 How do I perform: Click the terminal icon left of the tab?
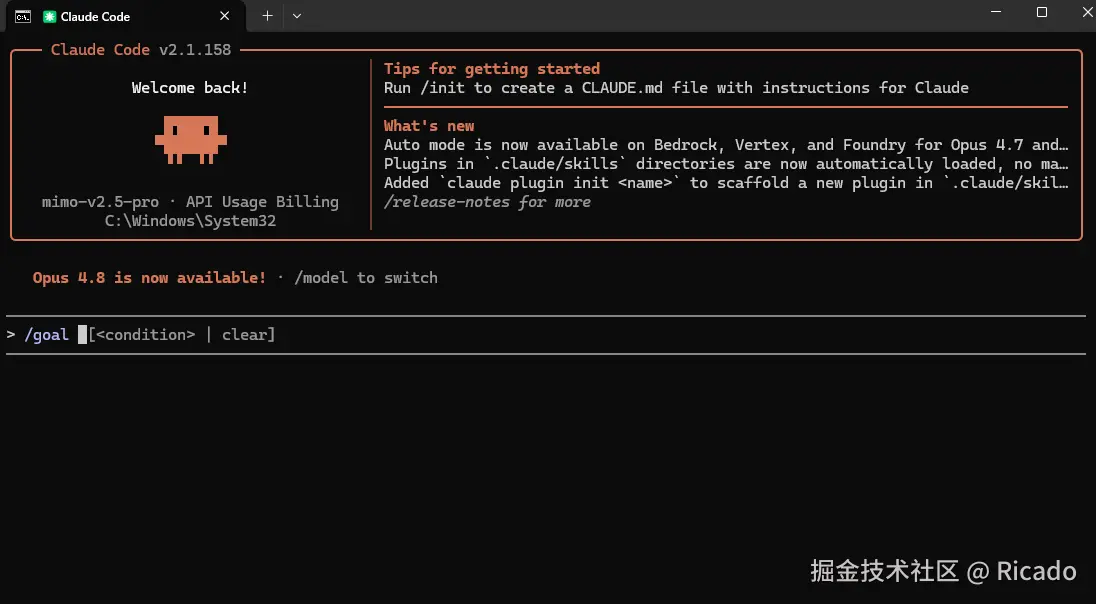pyautogui.click(x=22, y=16)
